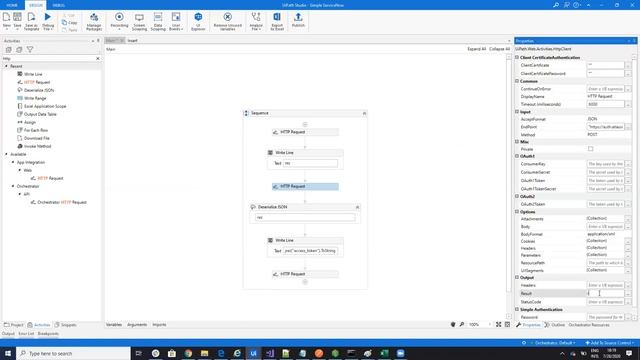Open Excel from the Windows taskbar
The image size is (640, 360).
(x=384, y=353)
